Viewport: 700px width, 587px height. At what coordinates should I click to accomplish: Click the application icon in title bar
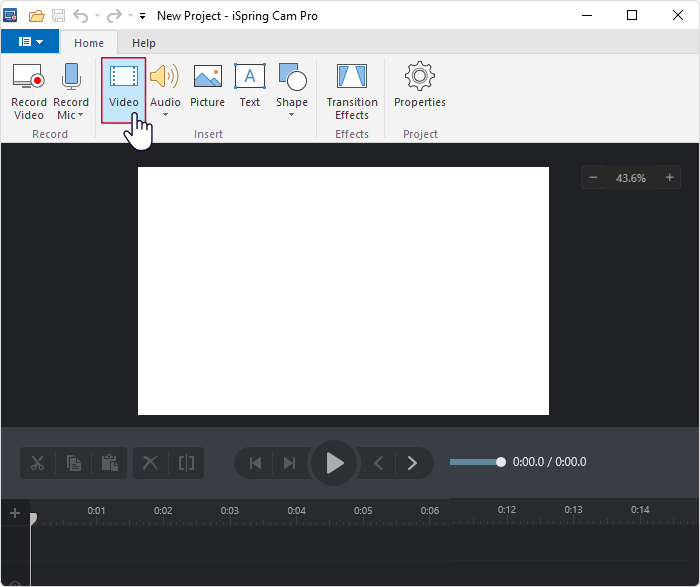10,16
